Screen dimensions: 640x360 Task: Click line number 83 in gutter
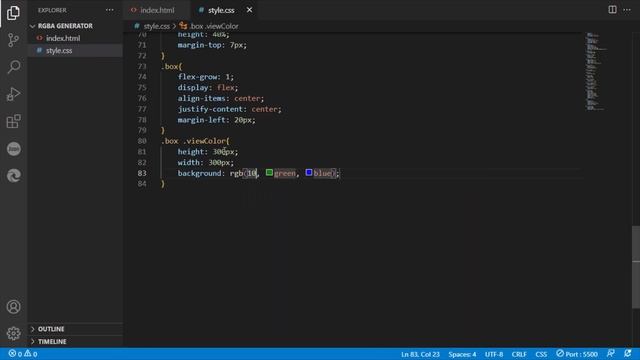click(x=142, y=173)
